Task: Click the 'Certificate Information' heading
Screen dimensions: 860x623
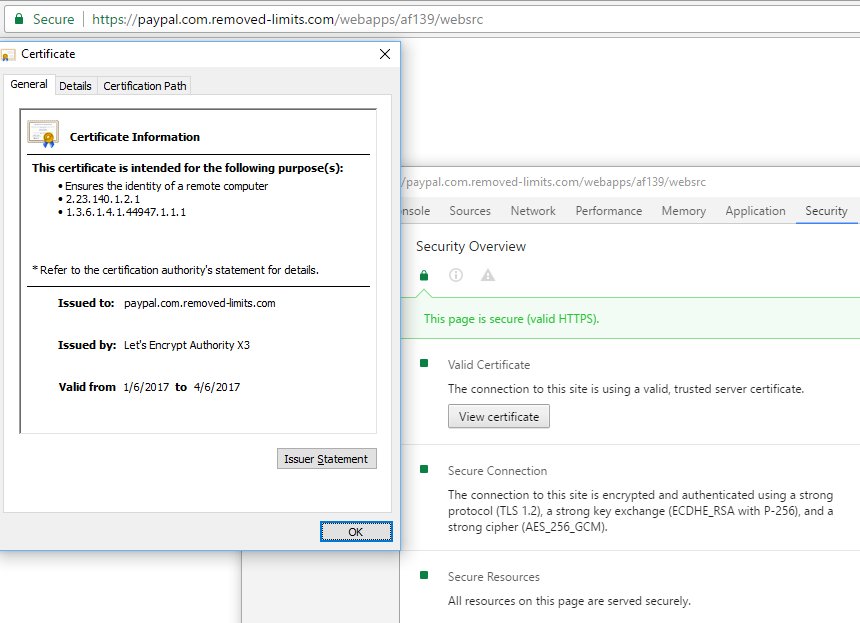Action: 134,137
